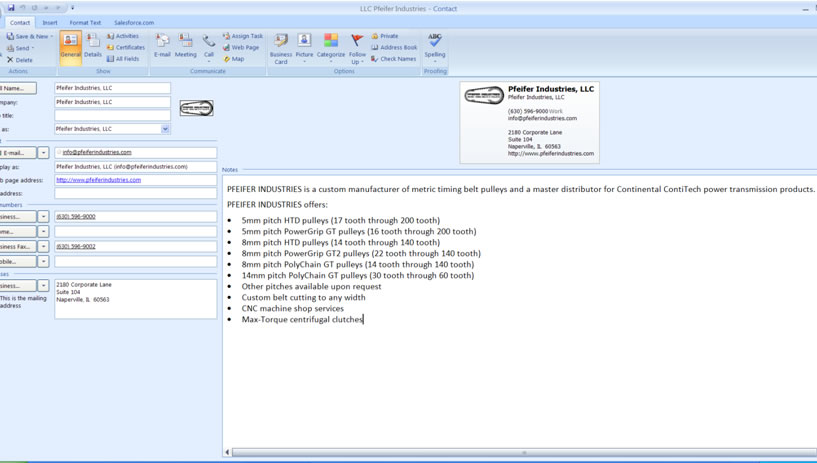Click the E-mail field button

coord(18,153)
